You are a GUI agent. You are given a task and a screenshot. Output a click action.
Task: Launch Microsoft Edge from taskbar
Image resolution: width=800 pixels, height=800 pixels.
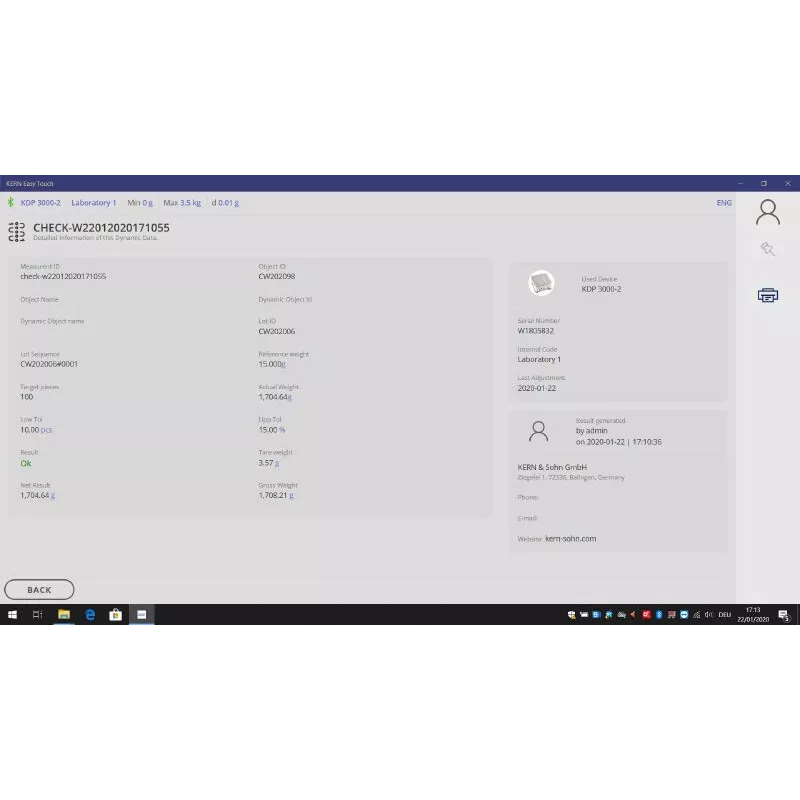click(90, 615)
